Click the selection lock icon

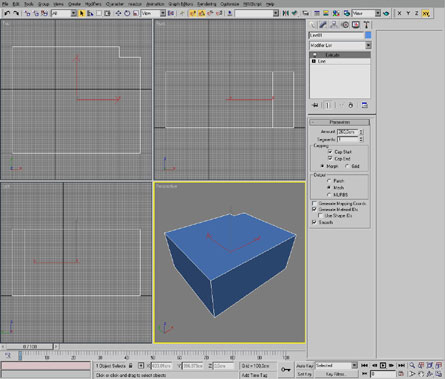(x=131, y=366)
